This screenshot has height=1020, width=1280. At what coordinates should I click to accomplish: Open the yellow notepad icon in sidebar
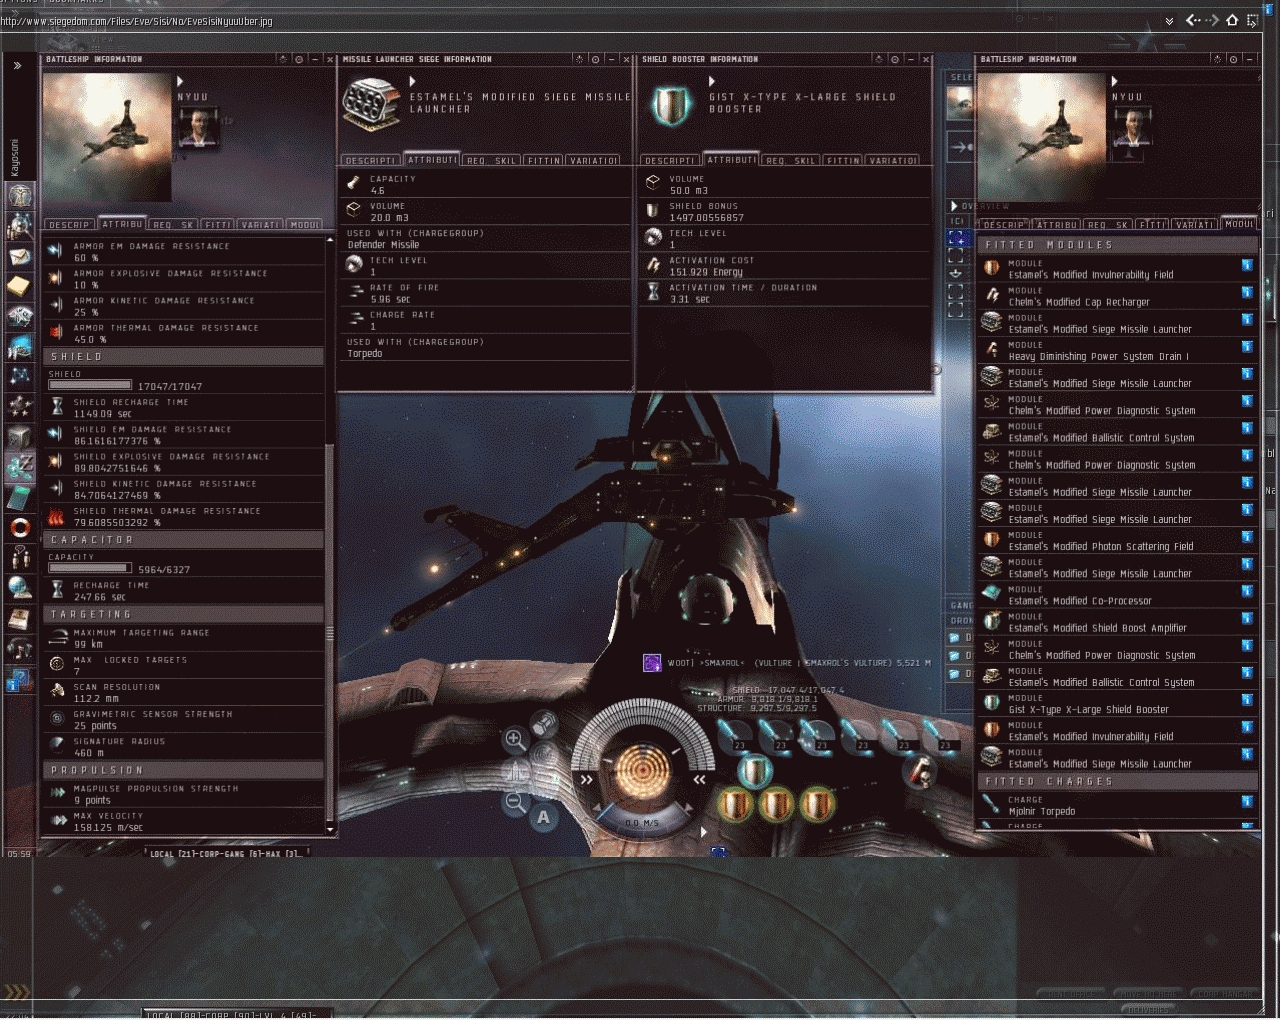20,287
